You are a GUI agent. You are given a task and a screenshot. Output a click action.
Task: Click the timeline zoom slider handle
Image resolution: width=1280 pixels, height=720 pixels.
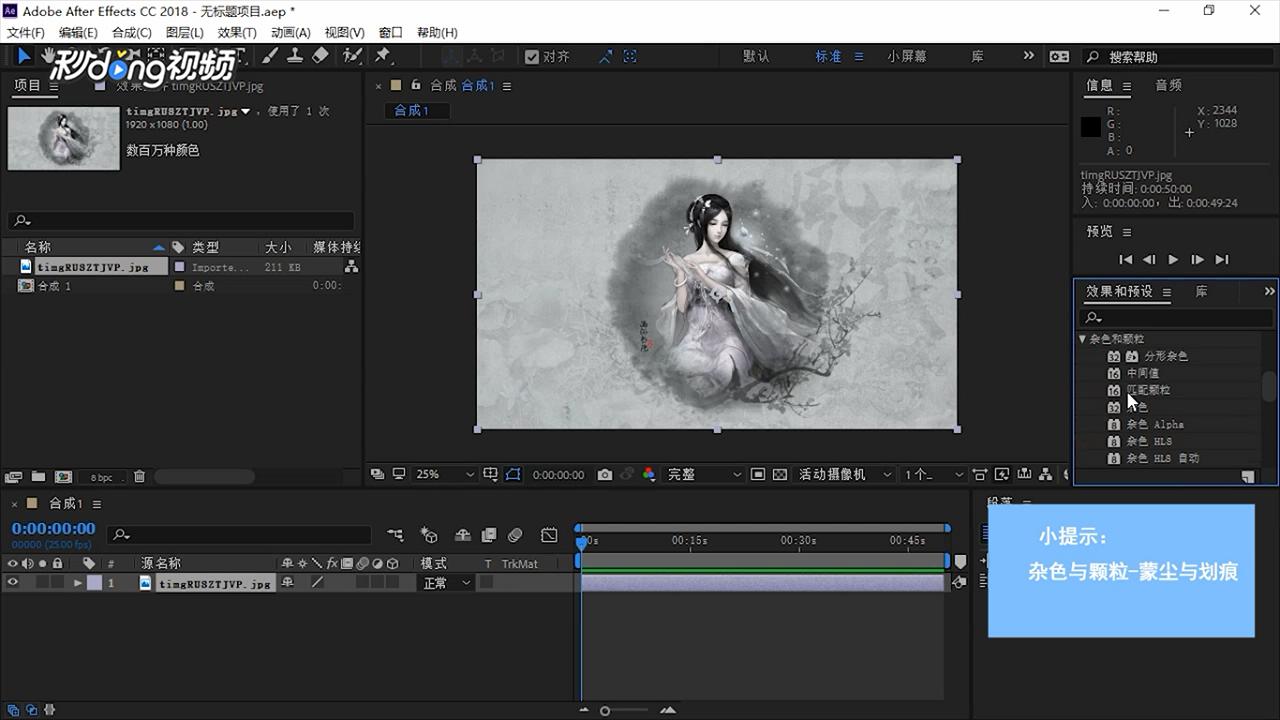(605, 711)
